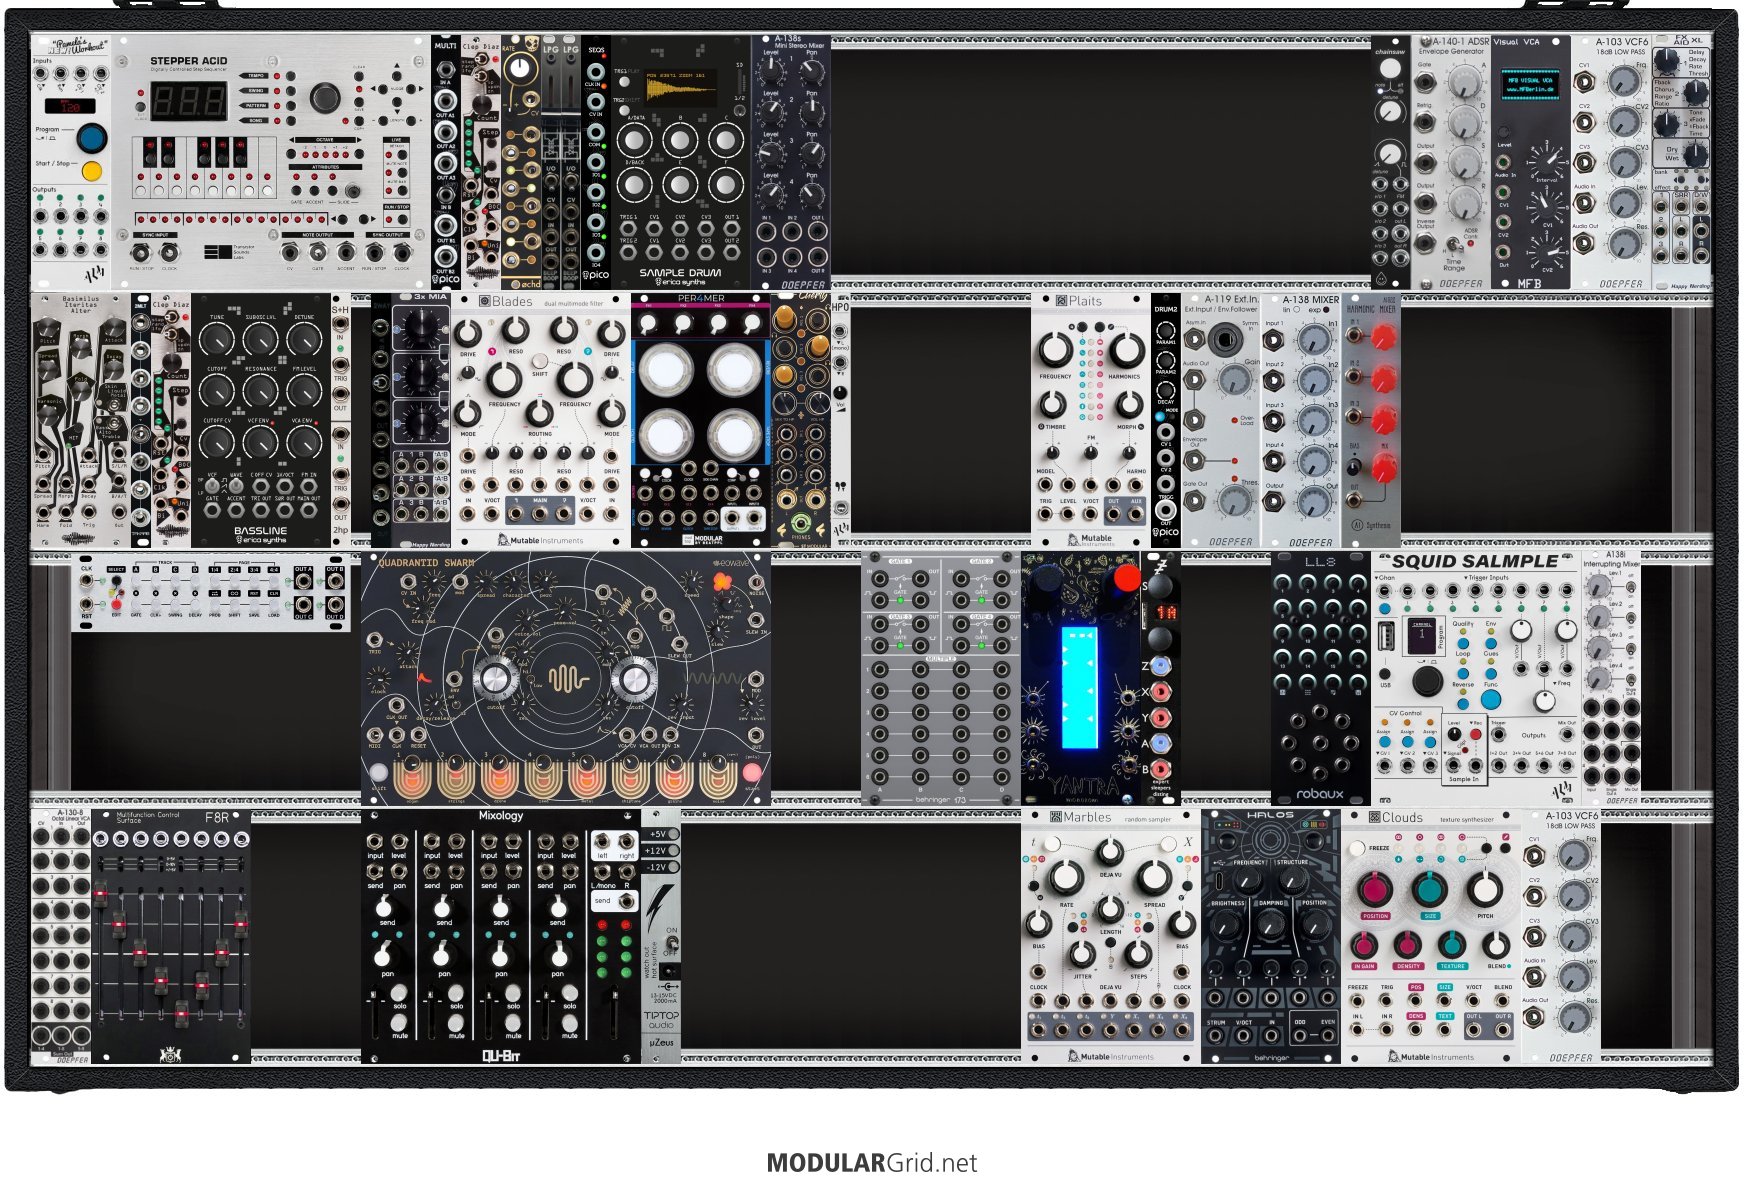The image size is (1746, 1184).
Task: Toggle the WAVE switch on the Bassline module
Action: (236, 483)
